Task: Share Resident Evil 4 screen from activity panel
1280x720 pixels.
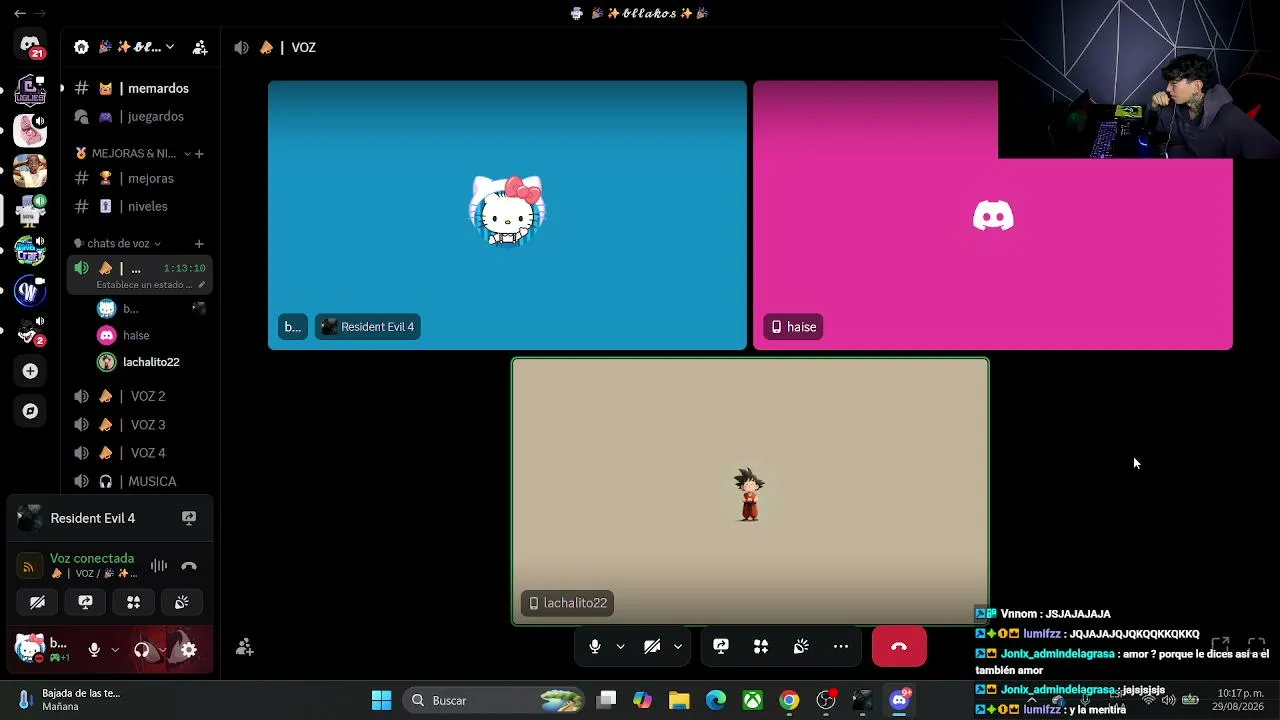Action: click(188, 518)
